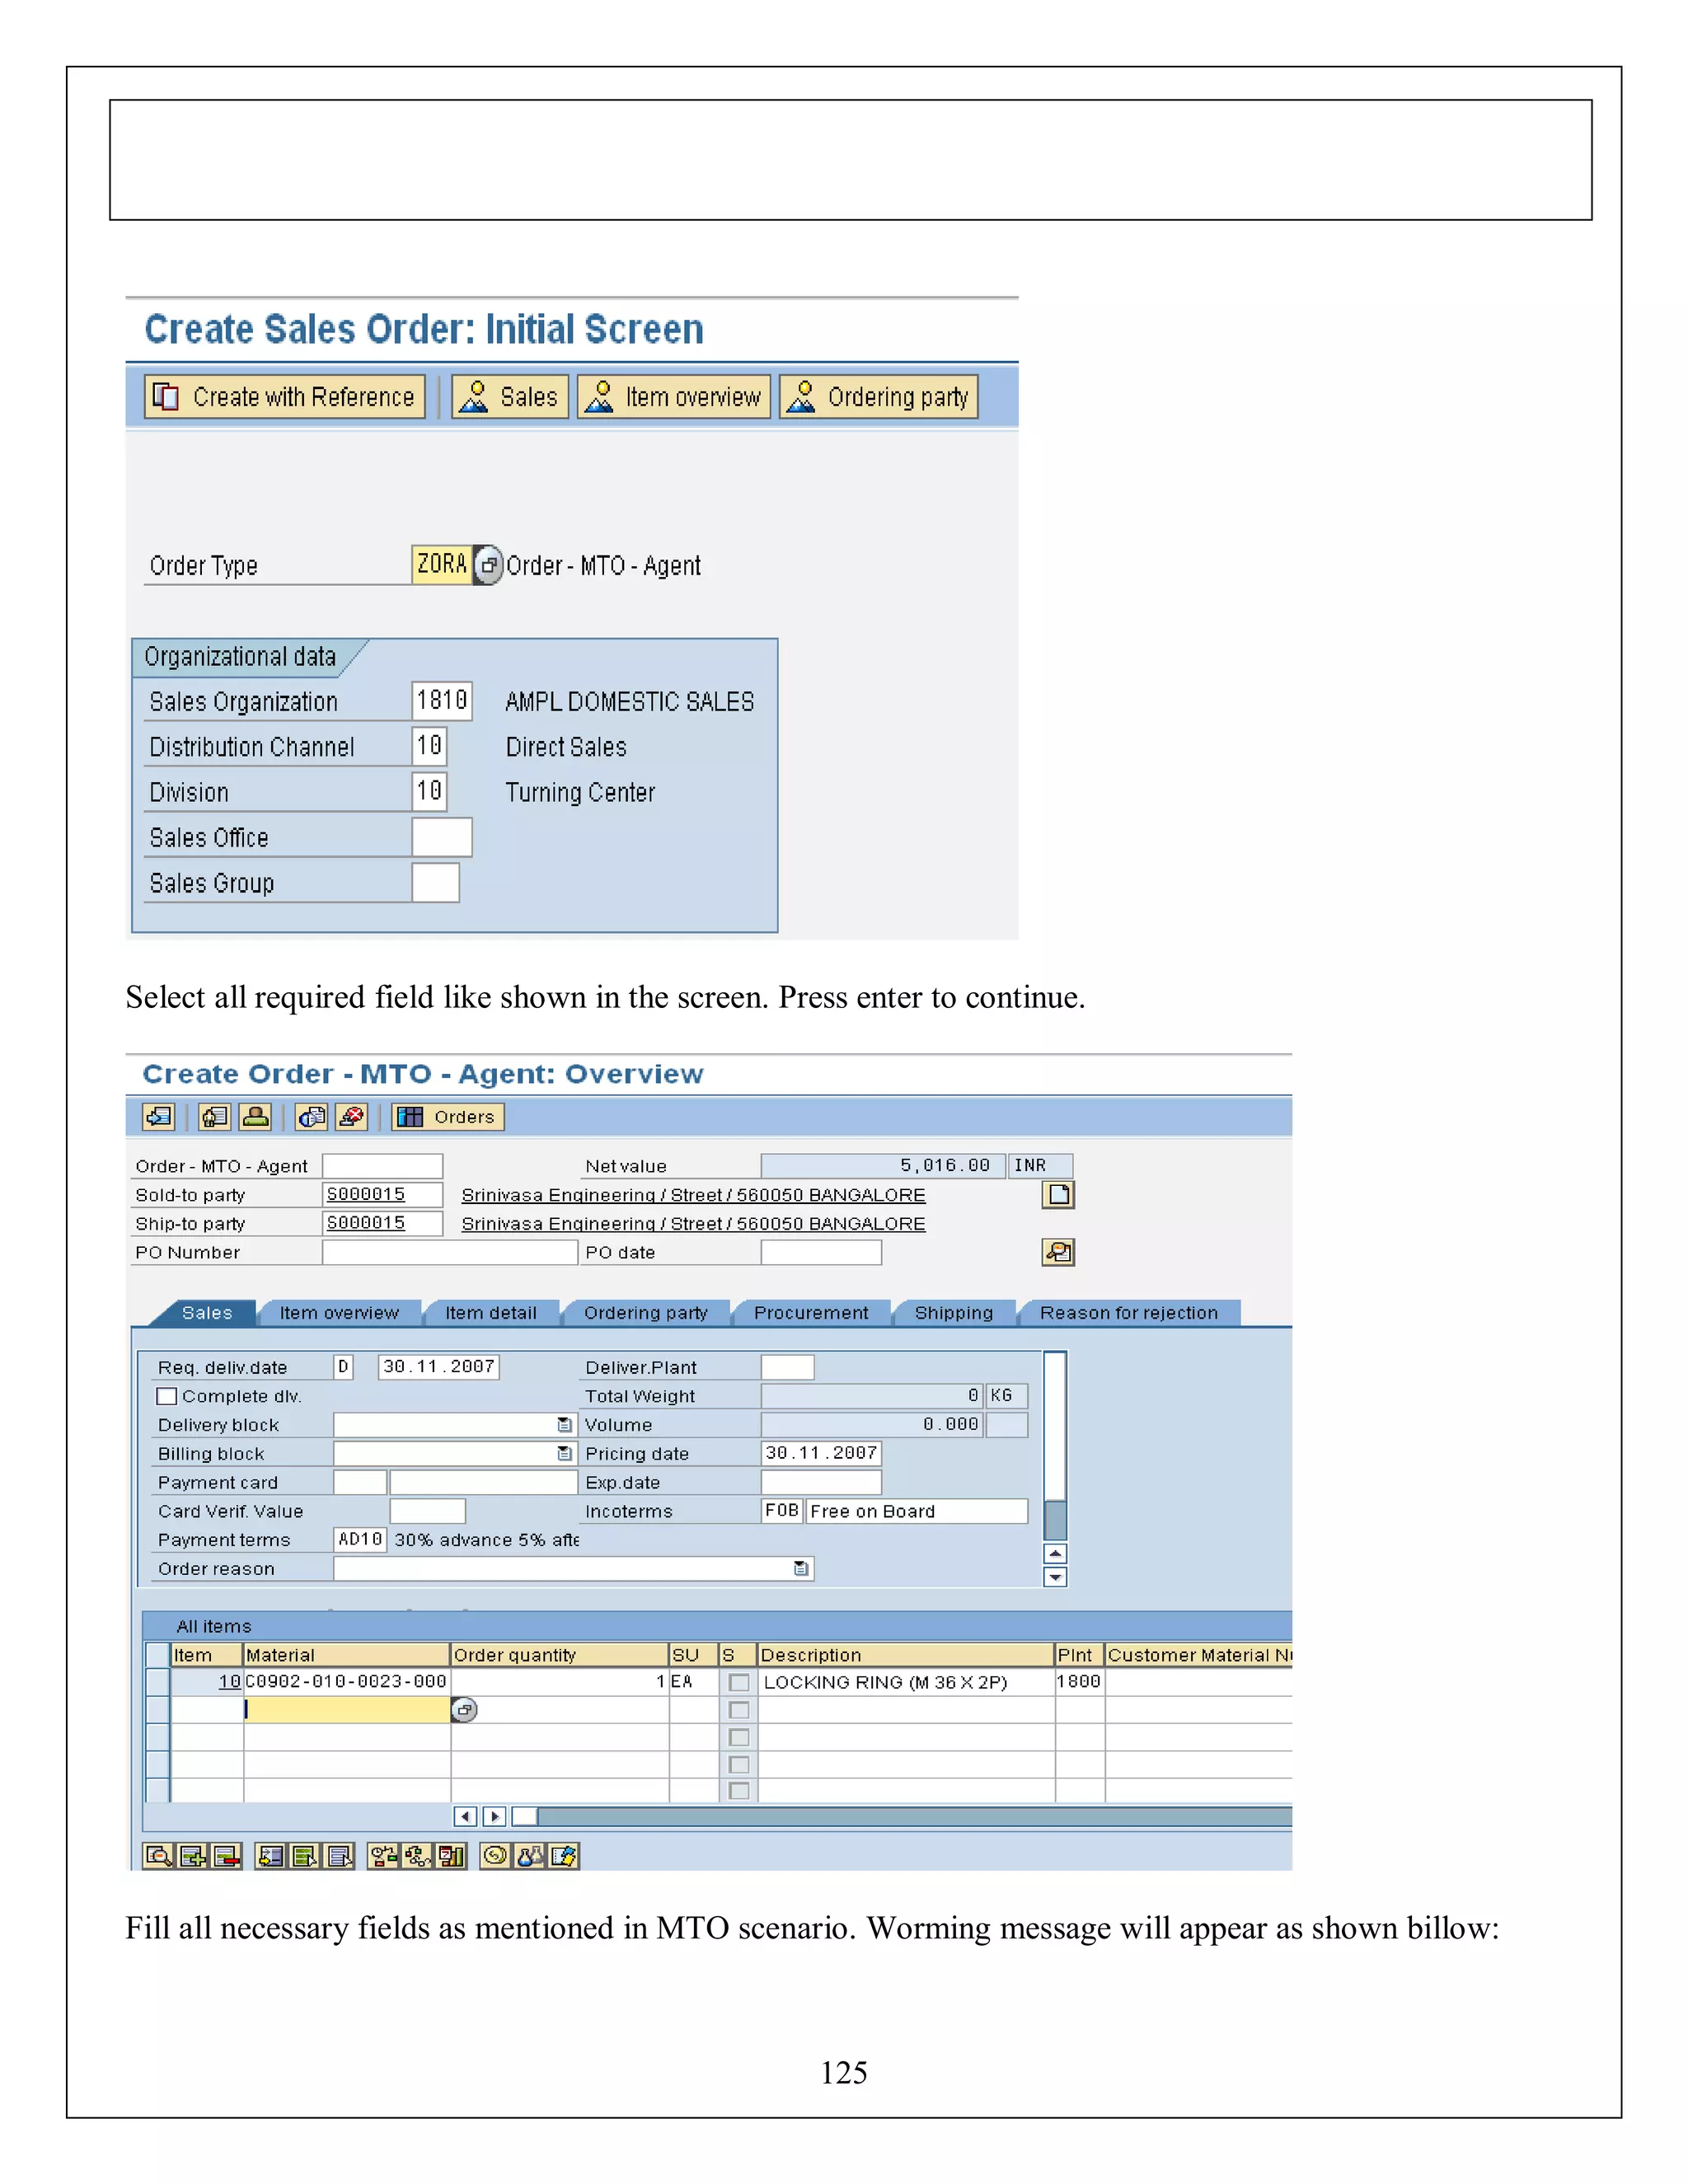Switch to the Shipping tab
1688x2184 pixels.
953,1313
